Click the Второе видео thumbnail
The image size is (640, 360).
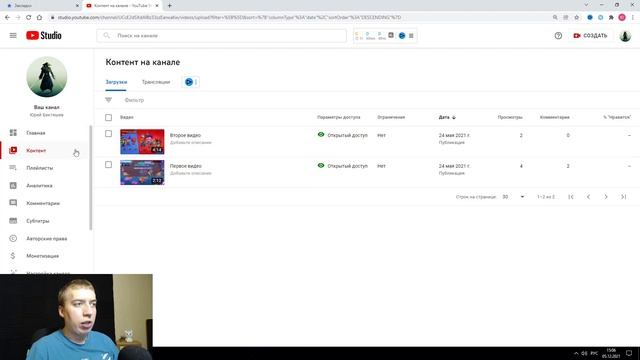pyautogui.click(x=142, y=142)
